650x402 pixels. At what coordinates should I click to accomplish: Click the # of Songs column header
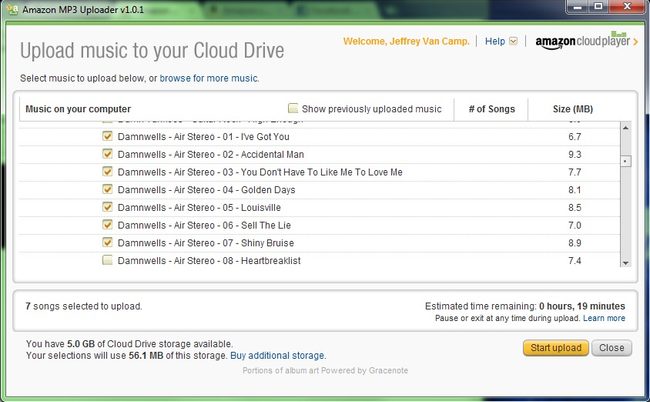(x=492, y=109)
